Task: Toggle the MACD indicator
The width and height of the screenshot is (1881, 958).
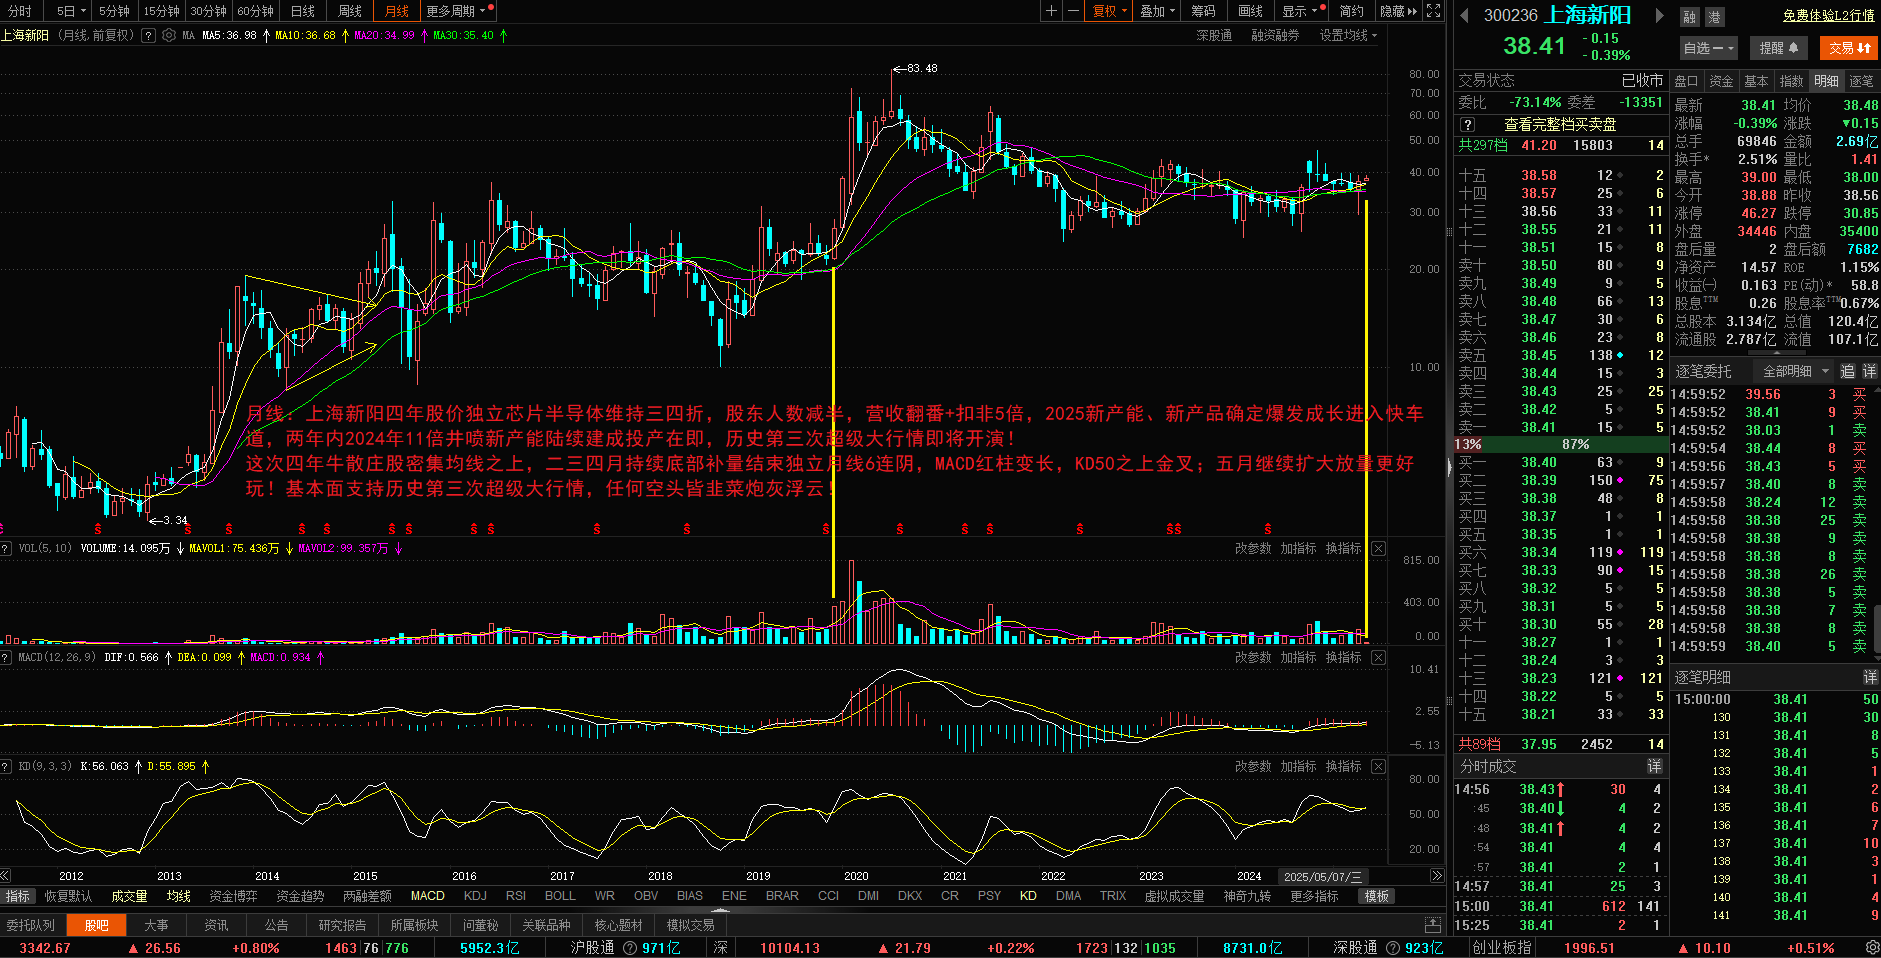Action: click(x=427, y=896)
